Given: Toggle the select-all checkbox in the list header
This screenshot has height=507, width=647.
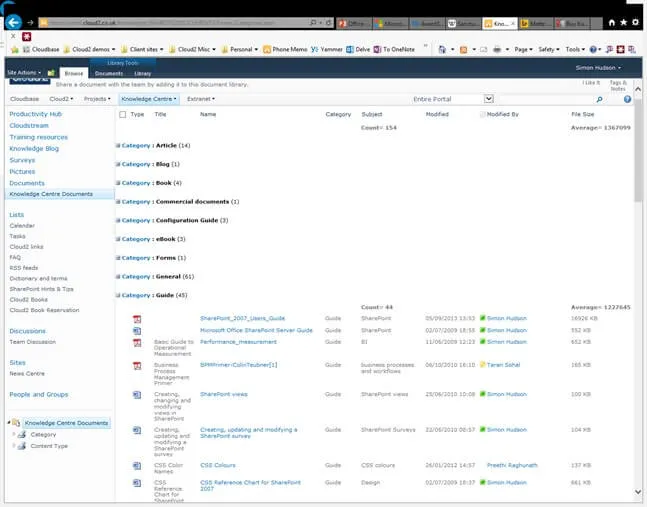Looking at the screenshot, I should tap(123, 115).
